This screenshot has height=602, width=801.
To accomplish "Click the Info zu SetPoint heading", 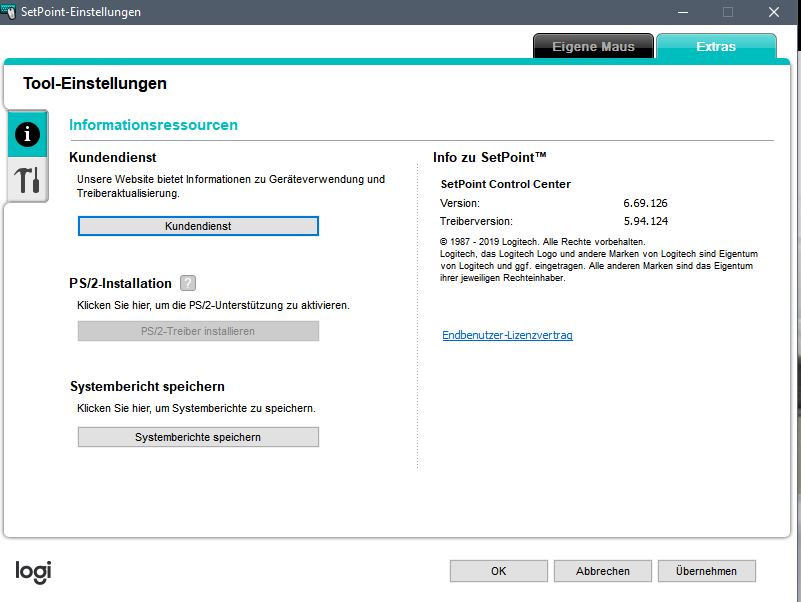I will [x=489, y=157].
